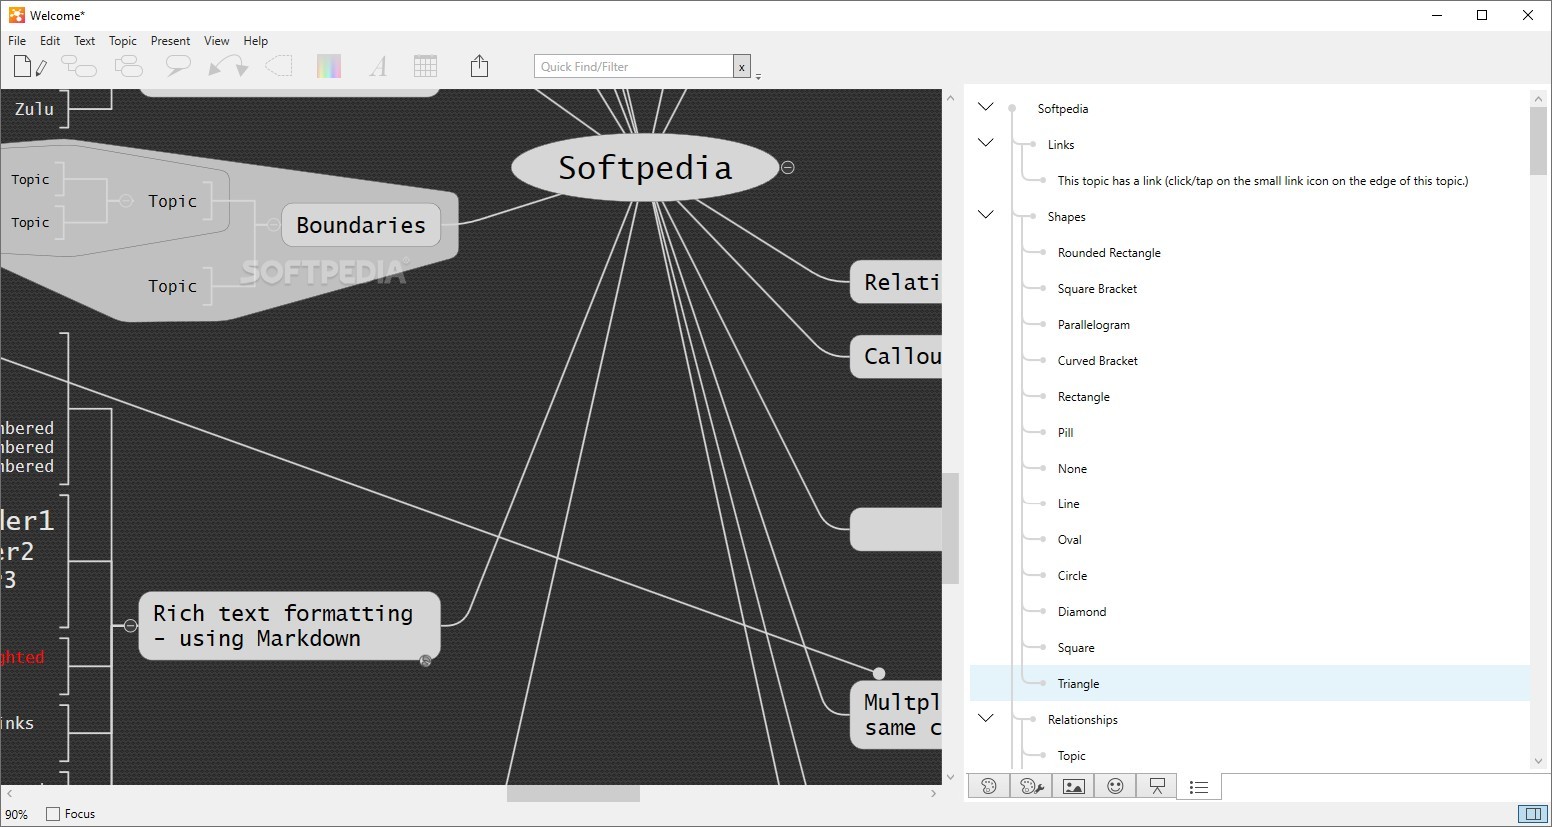The height and width of the screenshot is (827, 1552).
Task: Select Oval in the outline
Action: pos(1070,540)
